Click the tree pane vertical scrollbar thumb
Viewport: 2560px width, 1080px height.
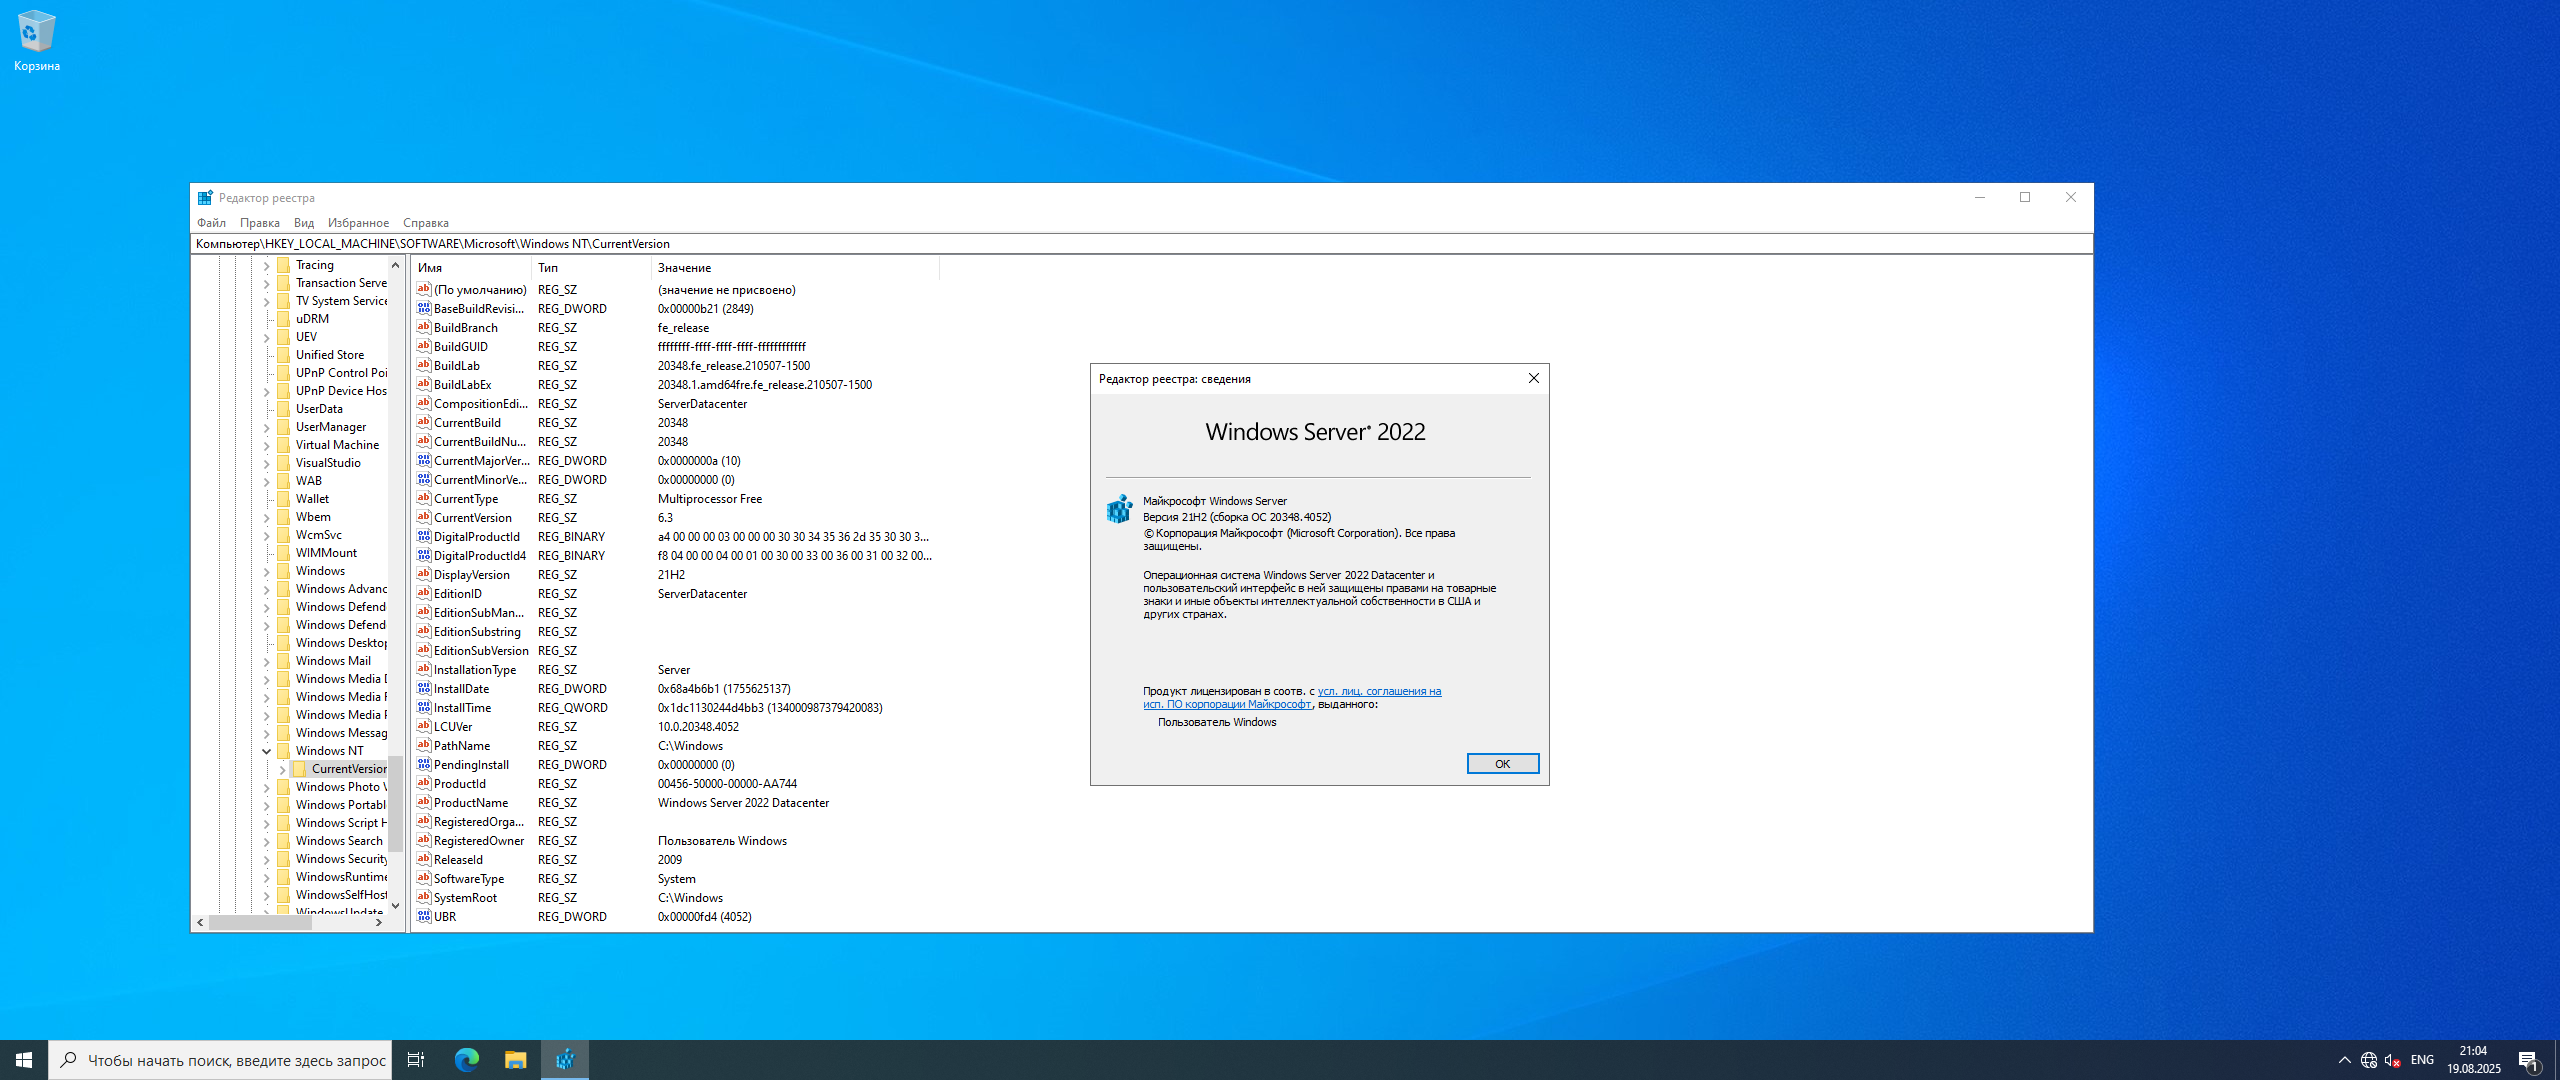click(x=395, y=804)
